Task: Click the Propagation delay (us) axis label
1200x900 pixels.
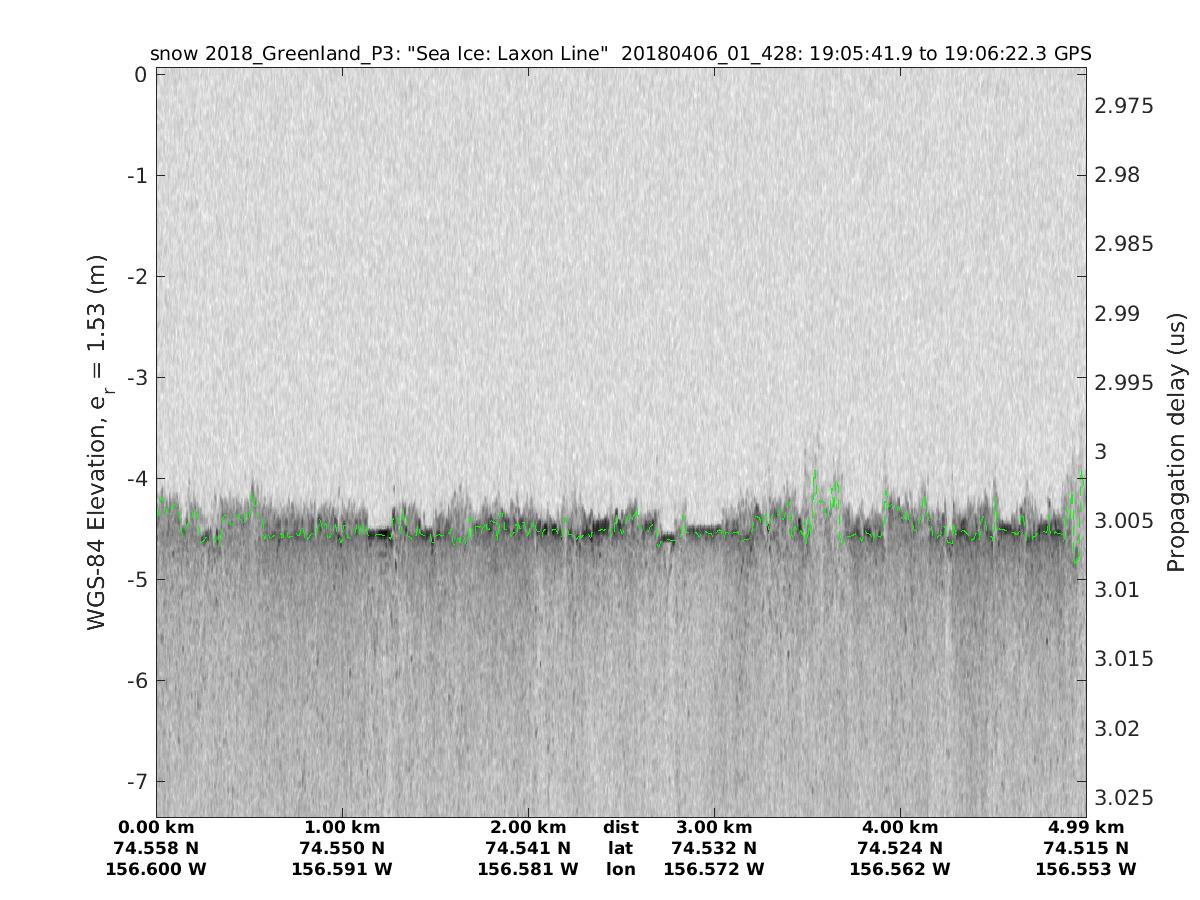Action: coord(1176,443)
